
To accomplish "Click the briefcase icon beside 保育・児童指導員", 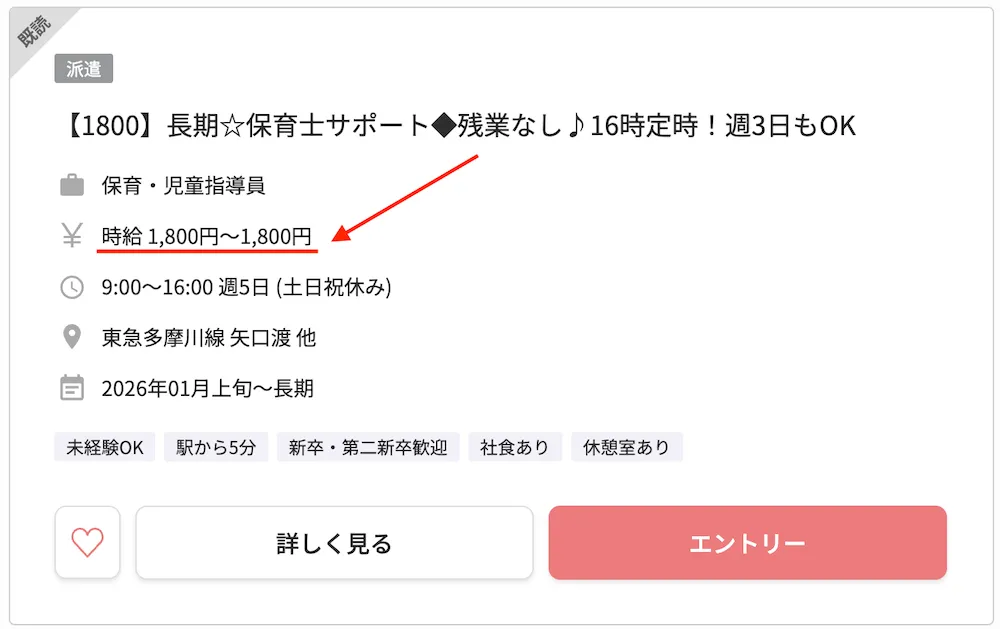I will tap(70, 183).
